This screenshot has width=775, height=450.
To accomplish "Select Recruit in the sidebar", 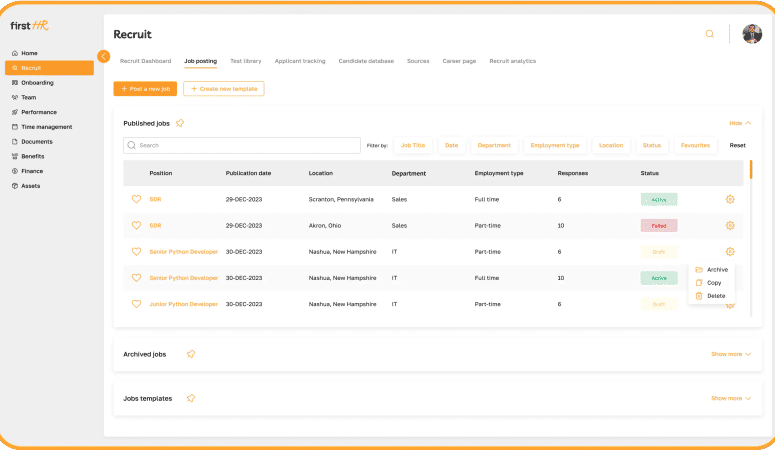I will pos(49,68).
